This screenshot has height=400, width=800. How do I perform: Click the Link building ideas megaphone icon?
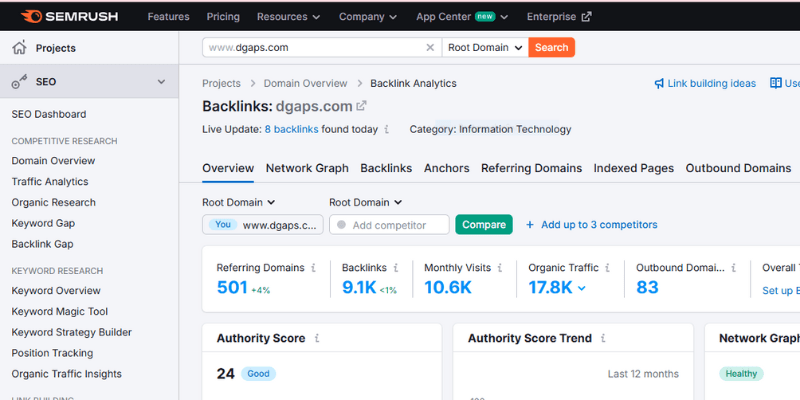pyautogui.click(x=659, y=84)
